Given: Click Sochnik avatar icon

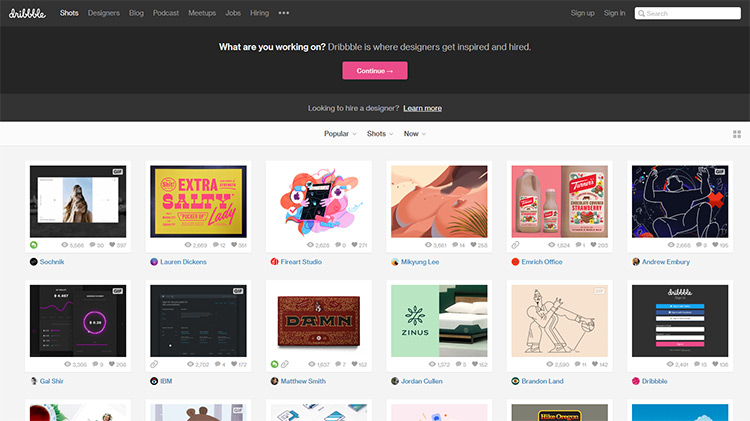Looking at the screenshot, I should pos(33,262).
